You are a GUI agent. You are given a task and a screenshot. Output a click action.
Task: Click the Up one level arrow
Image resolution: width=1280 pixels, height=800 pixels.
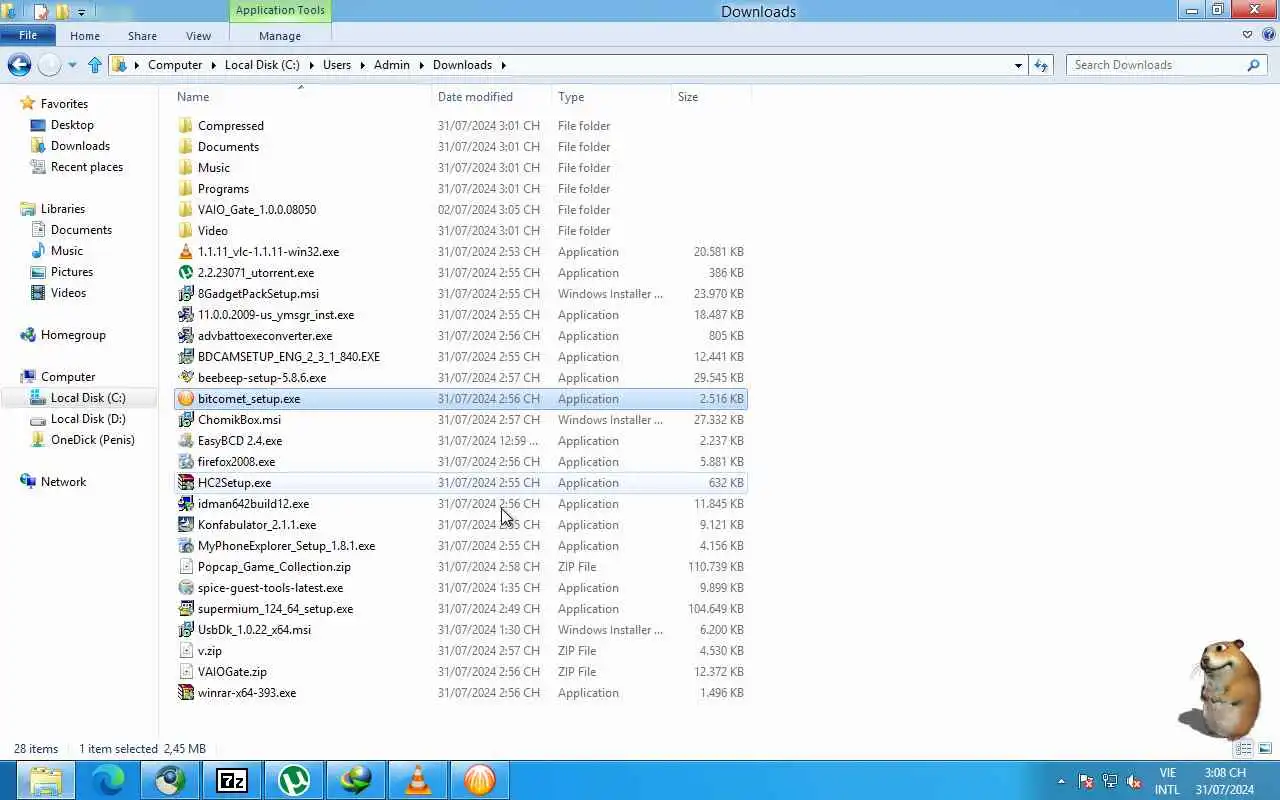tap(95, 65)
